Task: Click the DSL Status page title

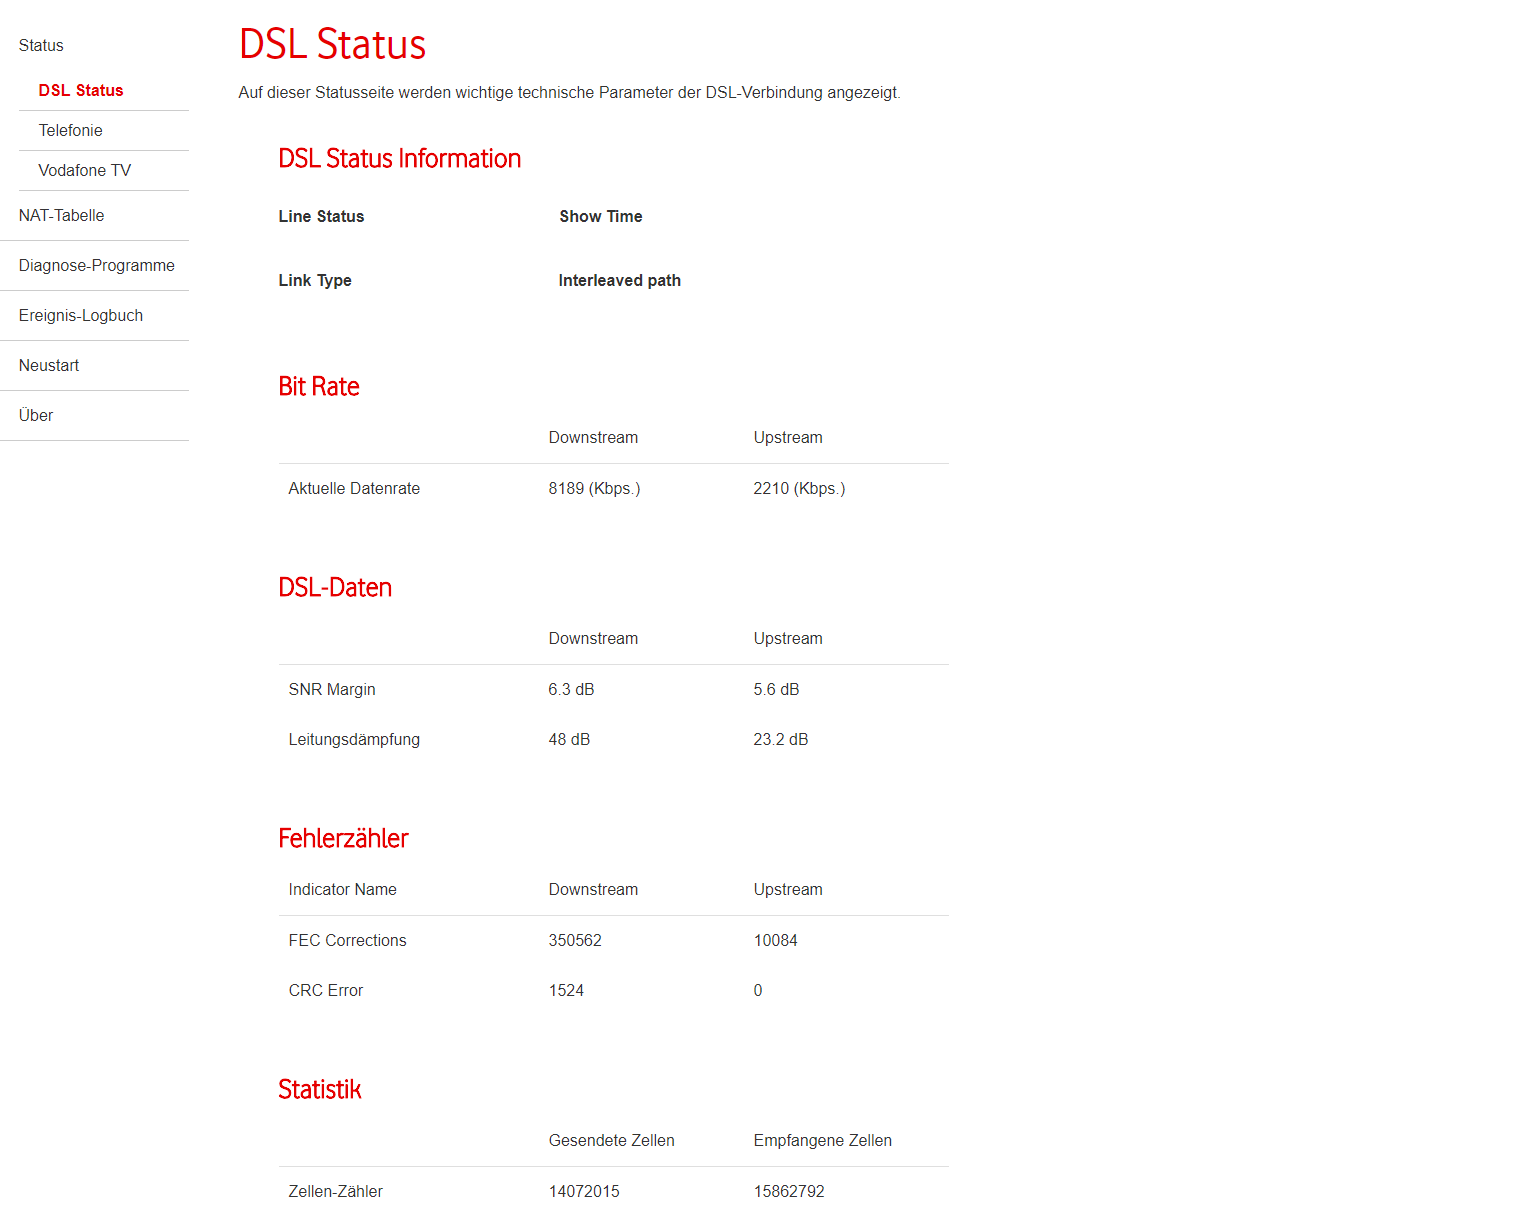Action: pos(331,44)
